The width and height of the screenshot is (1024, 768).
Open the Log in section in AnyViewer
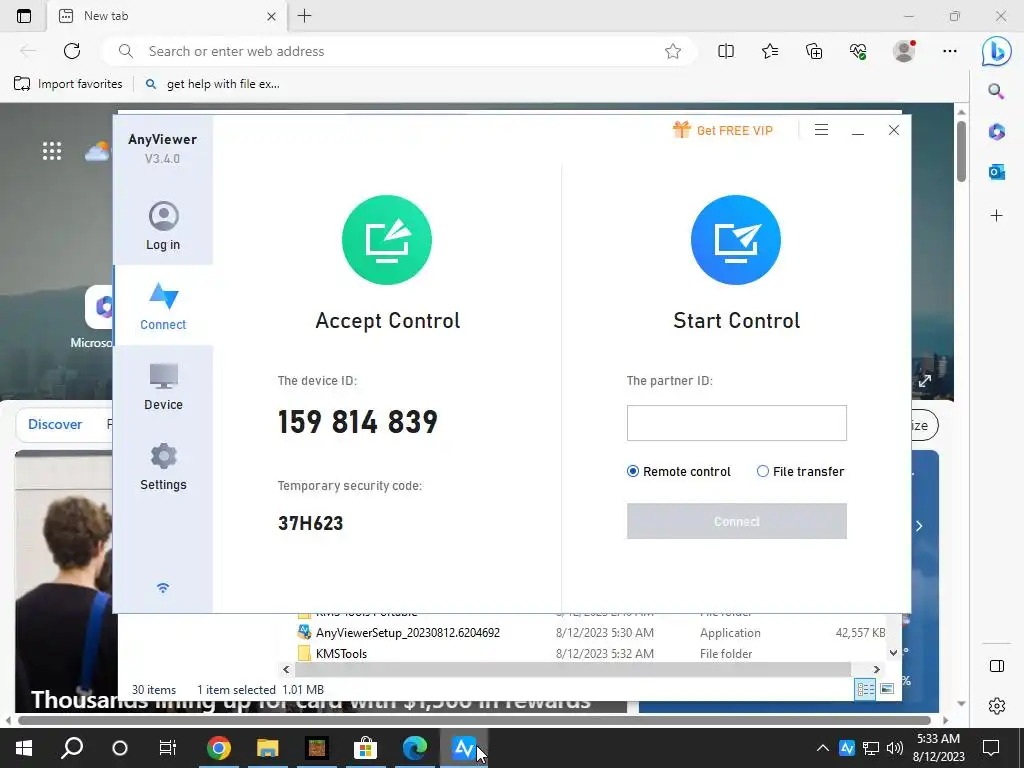pyautogui.click(x=163, y=226)
